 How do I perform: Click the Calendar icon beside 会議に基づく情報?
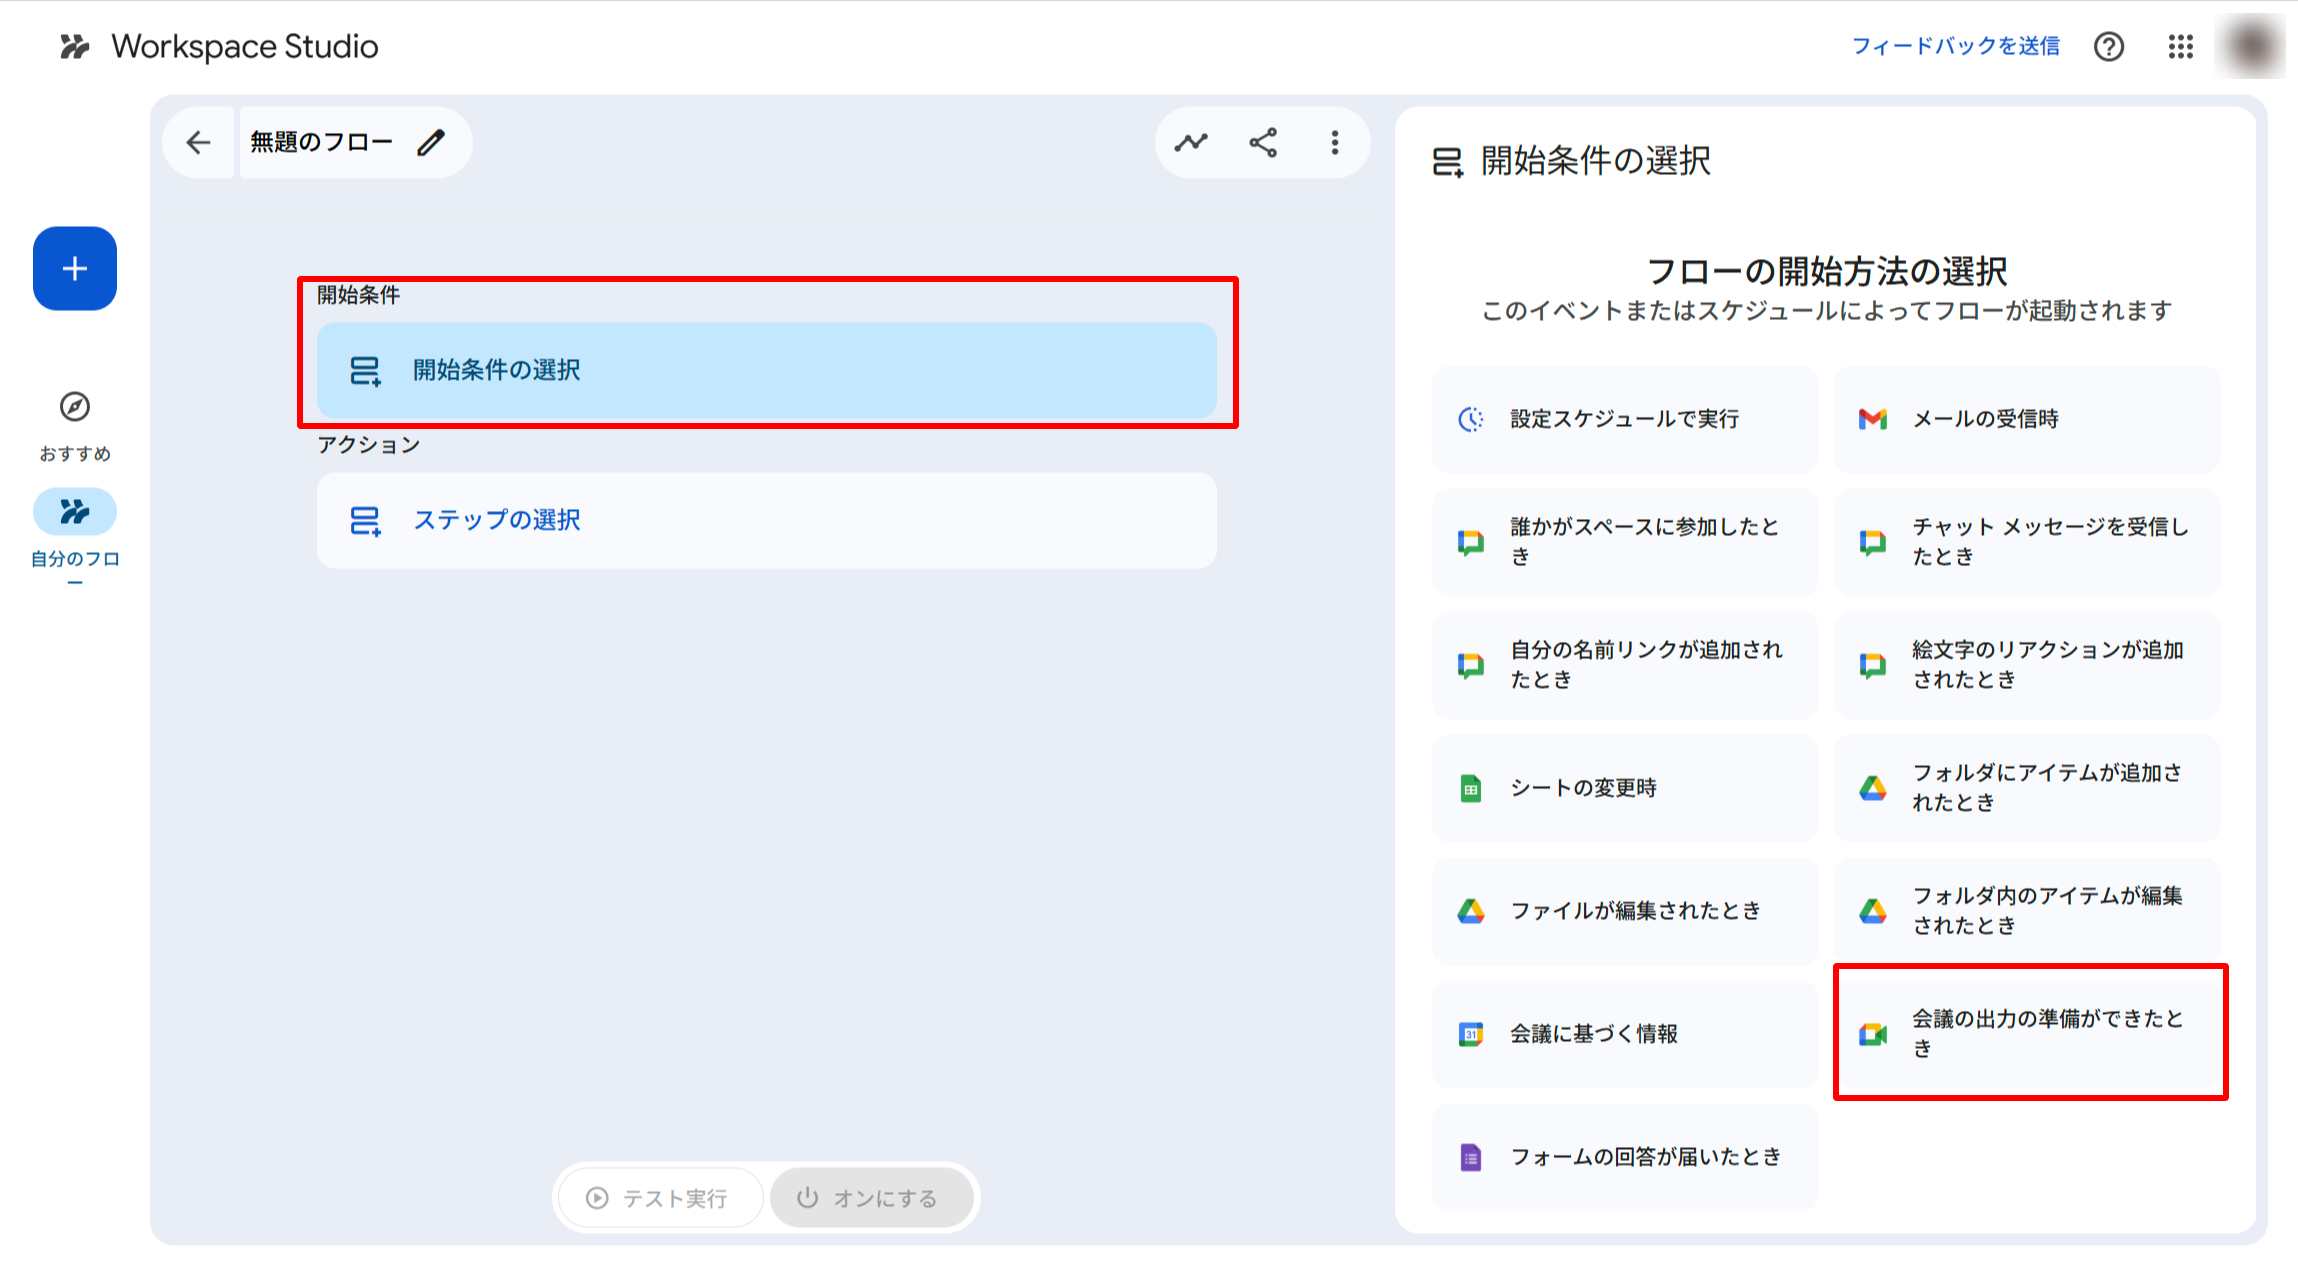click(x=1471, y=1034)
